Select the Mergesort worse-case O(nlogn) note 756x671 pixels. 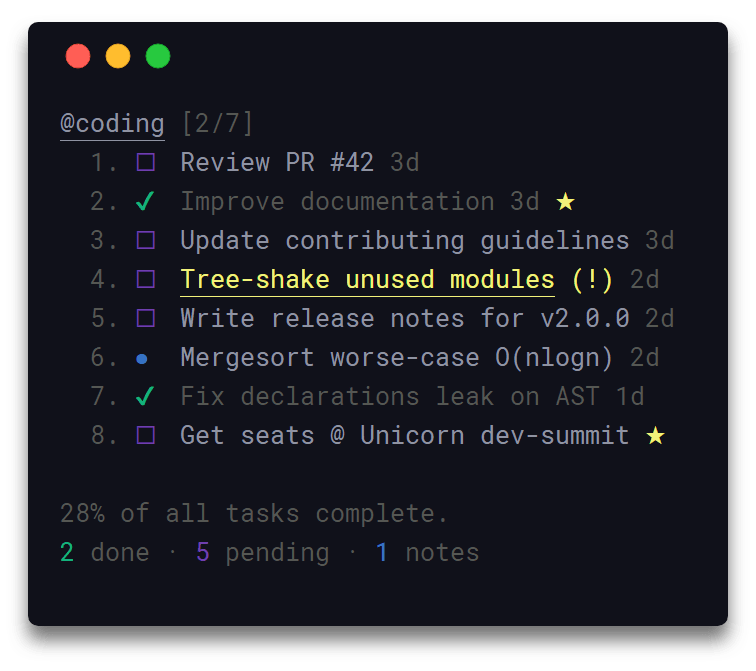coord(396,358)
